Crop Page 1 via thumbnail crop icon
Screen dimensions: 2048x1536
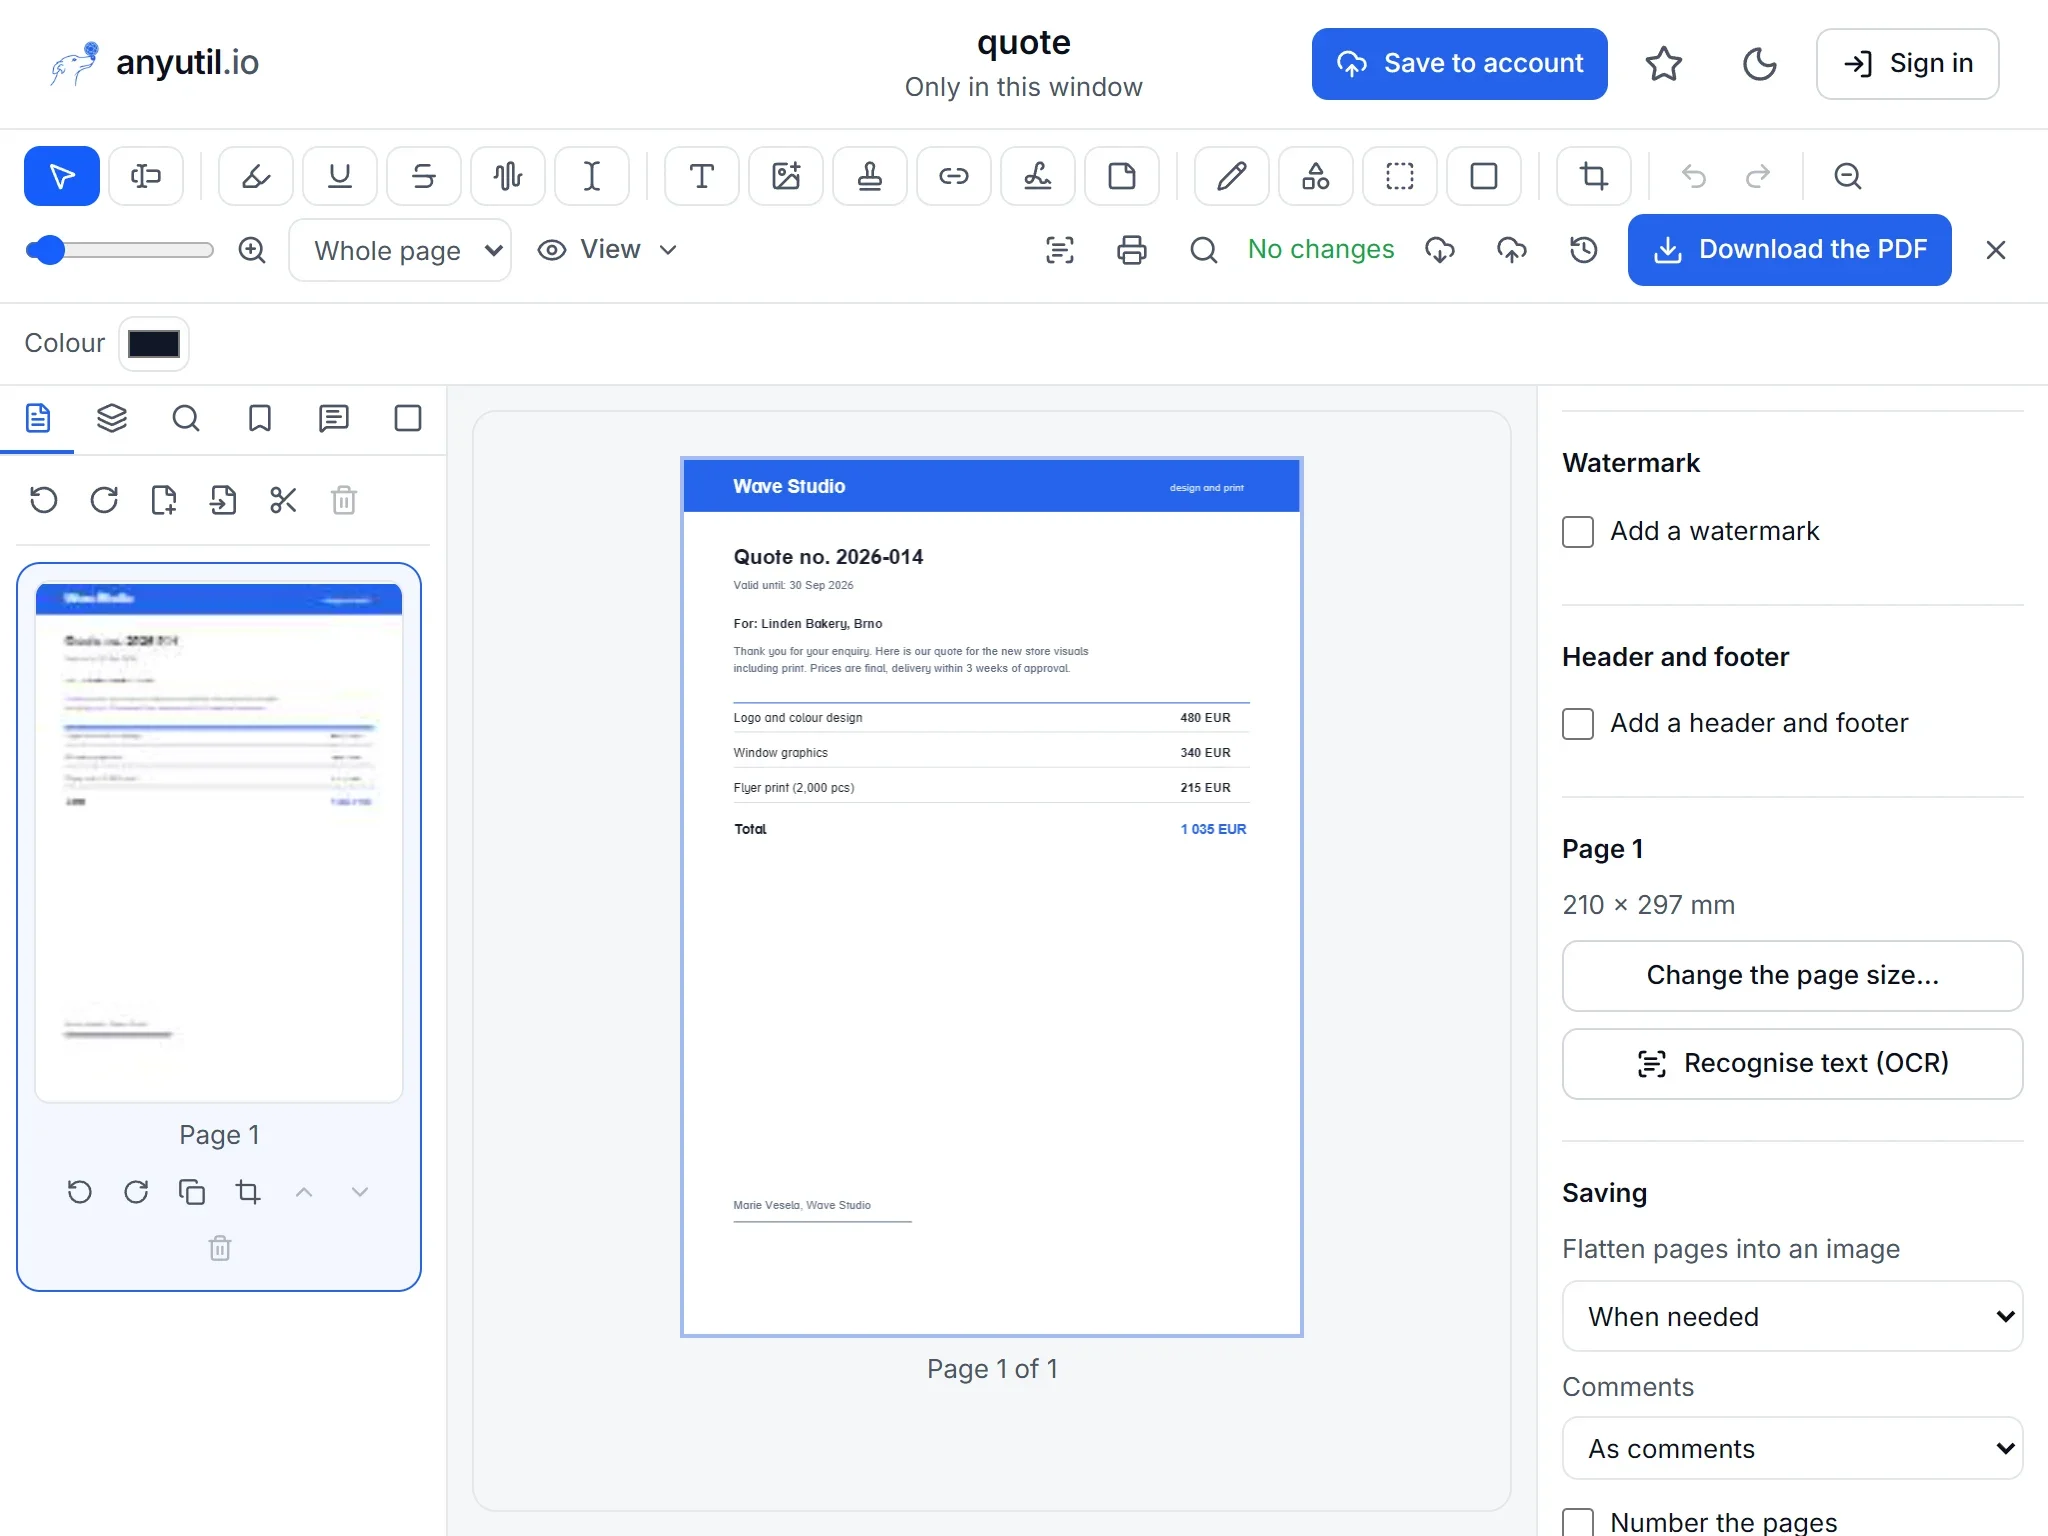[248, 1192]
